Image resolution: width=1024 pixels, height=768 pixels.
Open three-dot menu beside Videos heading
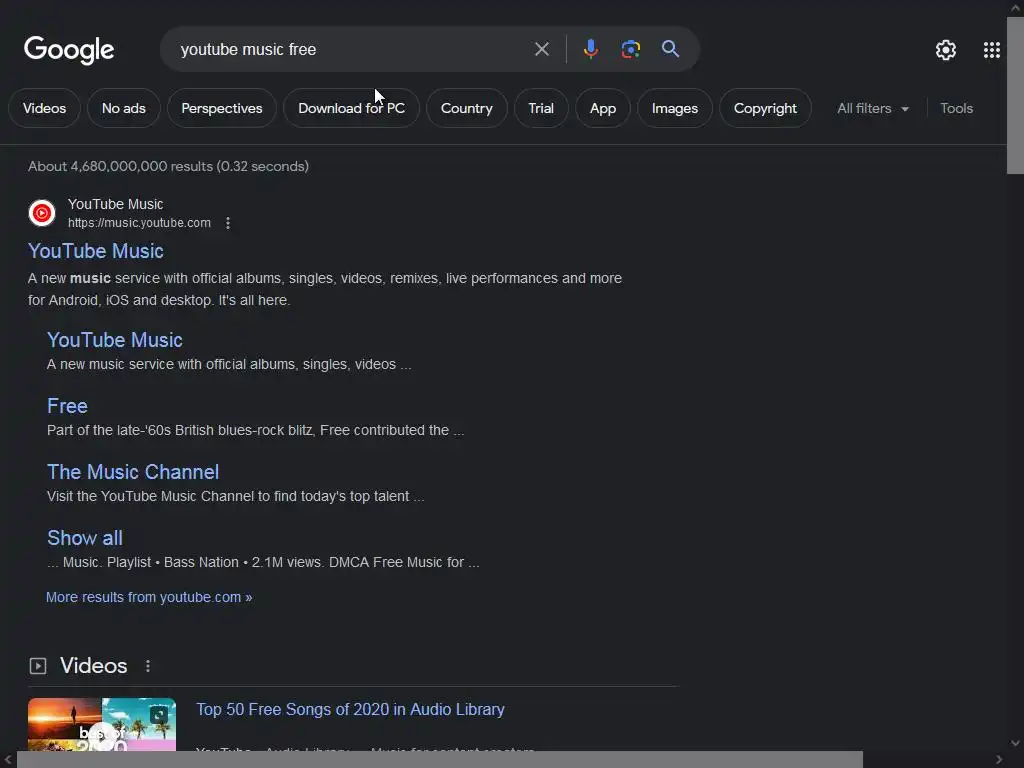tap(148, 665)
